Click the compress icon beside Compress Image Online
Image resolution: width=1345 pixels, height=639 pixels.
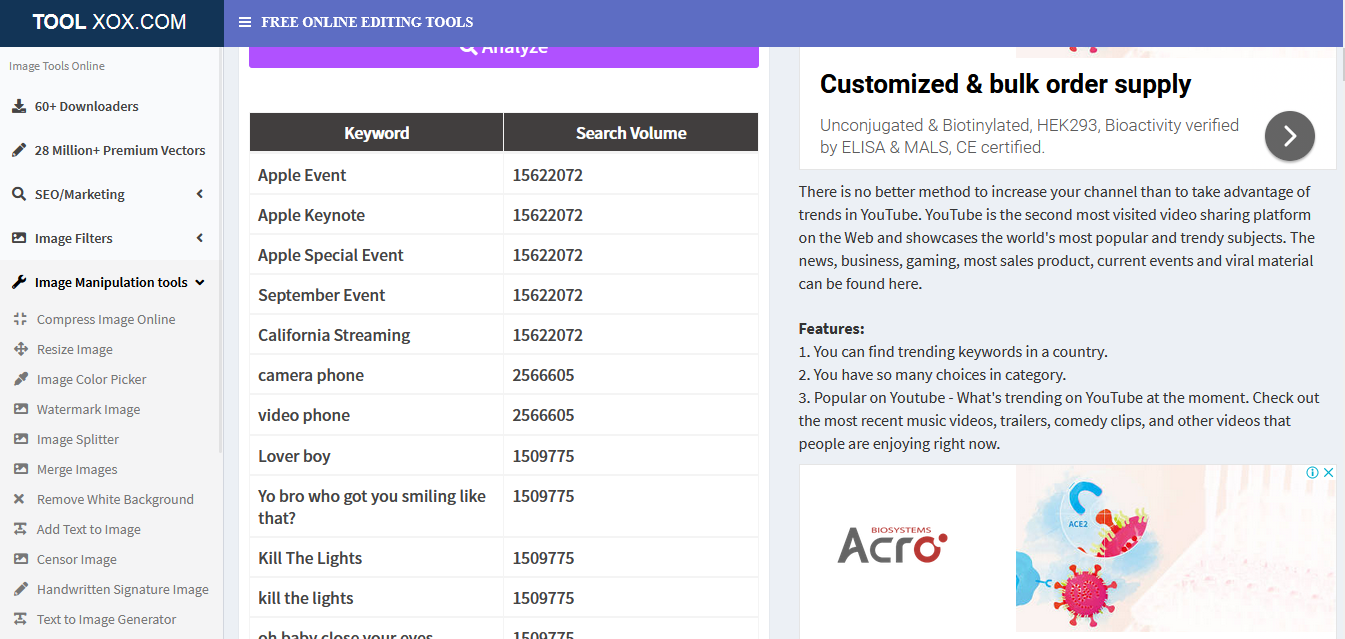[20, 319]
